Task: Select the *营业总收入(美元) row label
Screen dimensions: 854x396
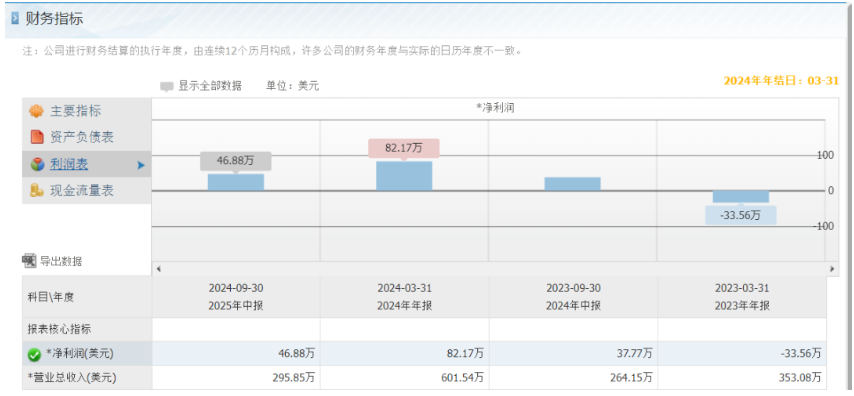Action: [72, 377]
